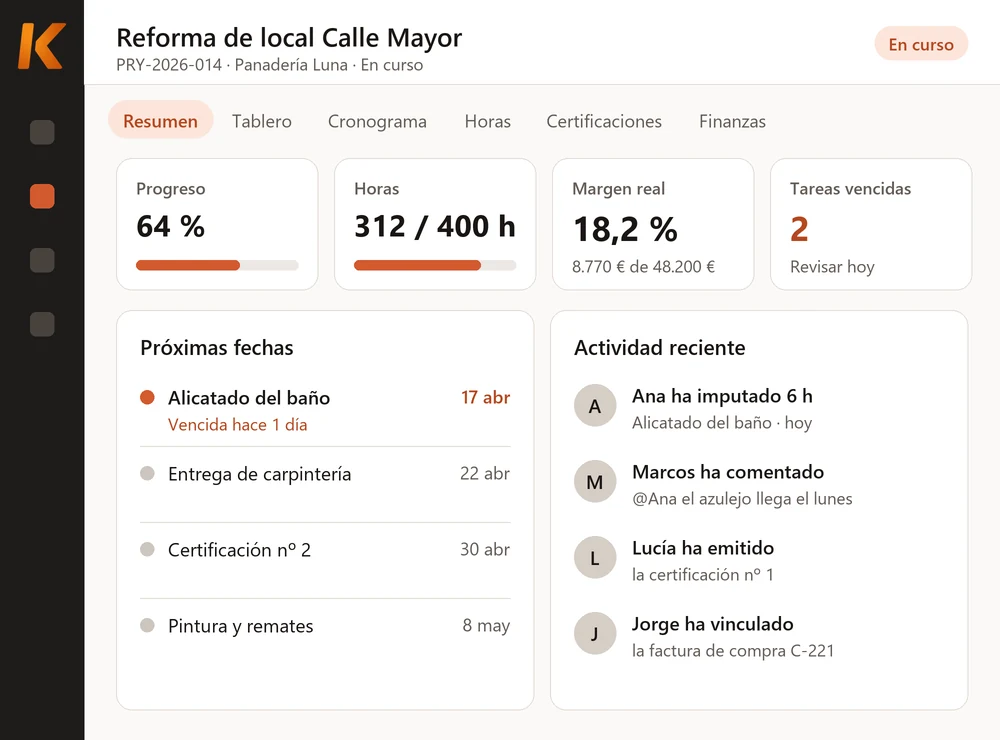Open the Tablero tab
1000x740 pixels.
261,121
